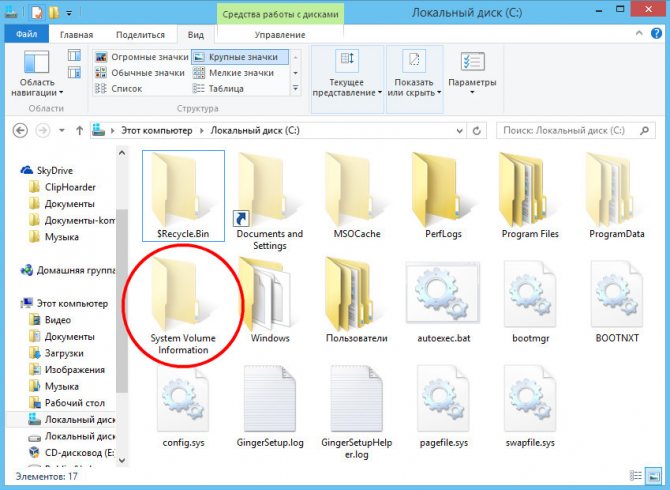Choose Список layout
Screen dimensions: 670x490
coord(118,88)
